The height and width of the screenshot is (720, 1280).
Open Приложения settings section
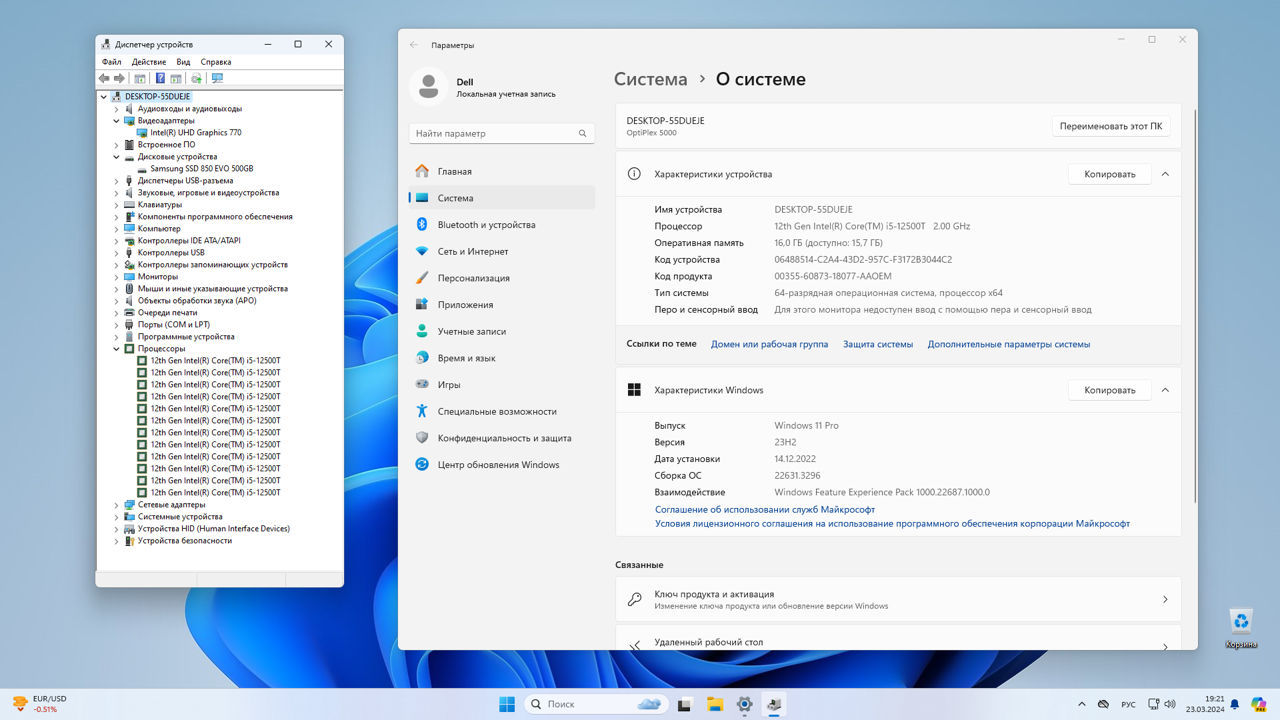(x=502, y=305)
